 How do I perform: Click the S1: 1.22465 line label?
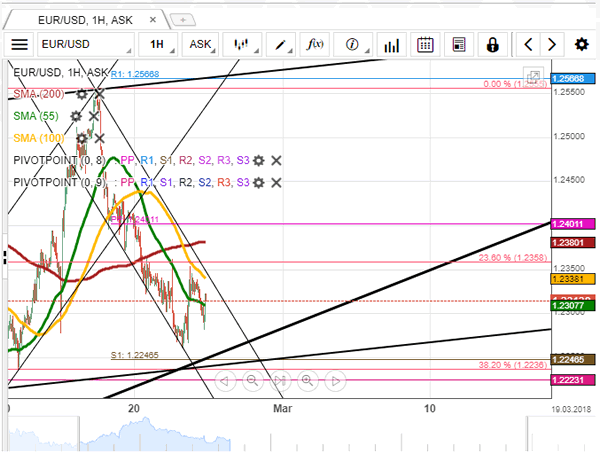click(x=134, y=355)
